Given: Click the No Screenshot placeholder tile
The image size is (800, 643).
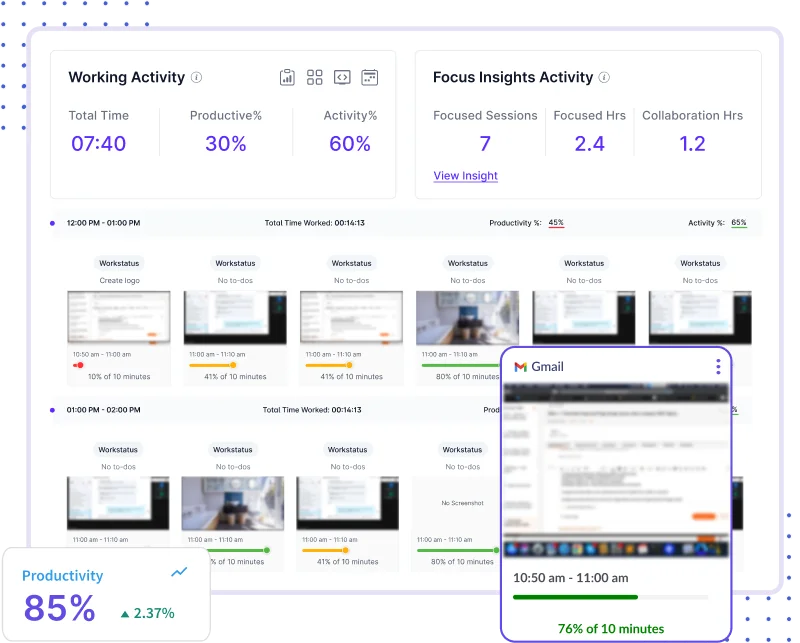Looking at the screenshot, I should [462, 504].
